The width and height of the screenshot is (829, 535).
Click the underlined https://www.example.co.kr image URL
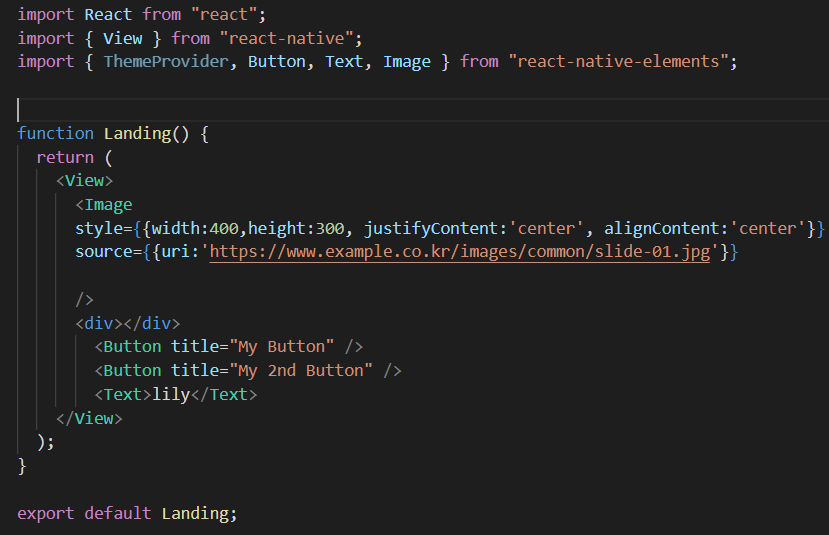point(459,252)
